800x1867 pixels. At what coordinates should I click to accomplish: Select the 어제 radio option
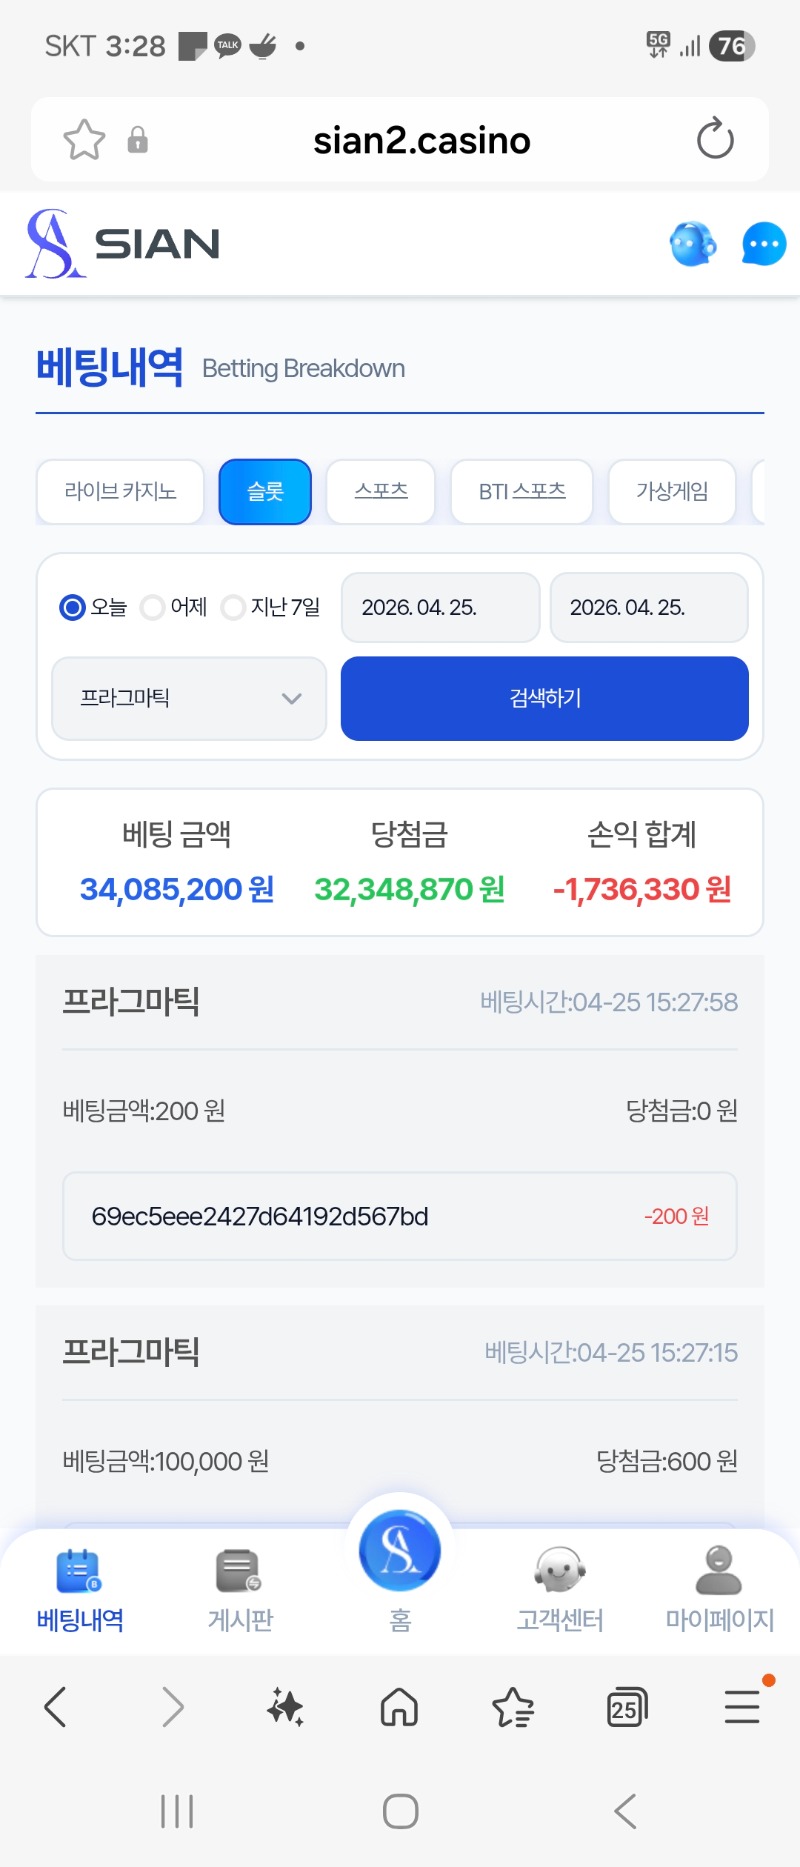pos(153,607)
